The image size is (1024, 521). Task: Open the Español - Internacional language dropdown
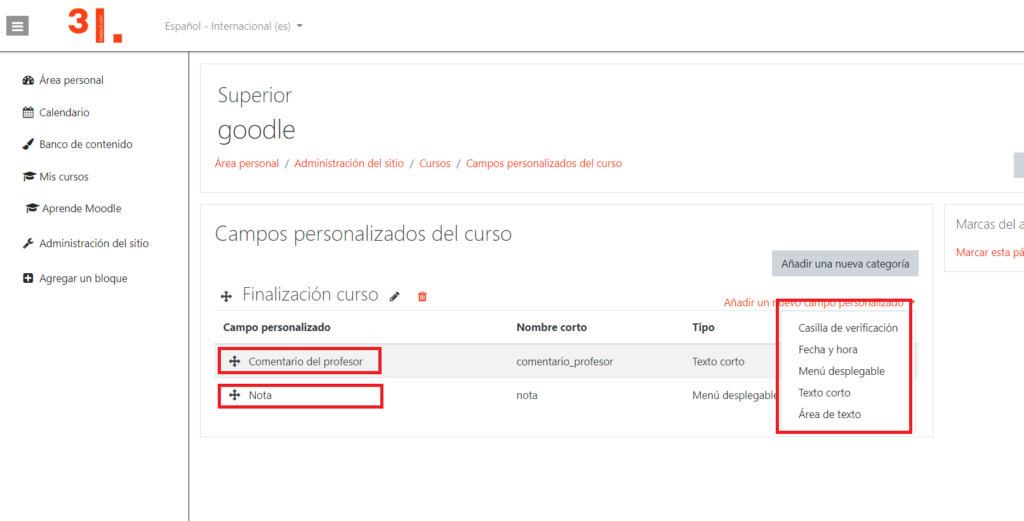point(234,26)
